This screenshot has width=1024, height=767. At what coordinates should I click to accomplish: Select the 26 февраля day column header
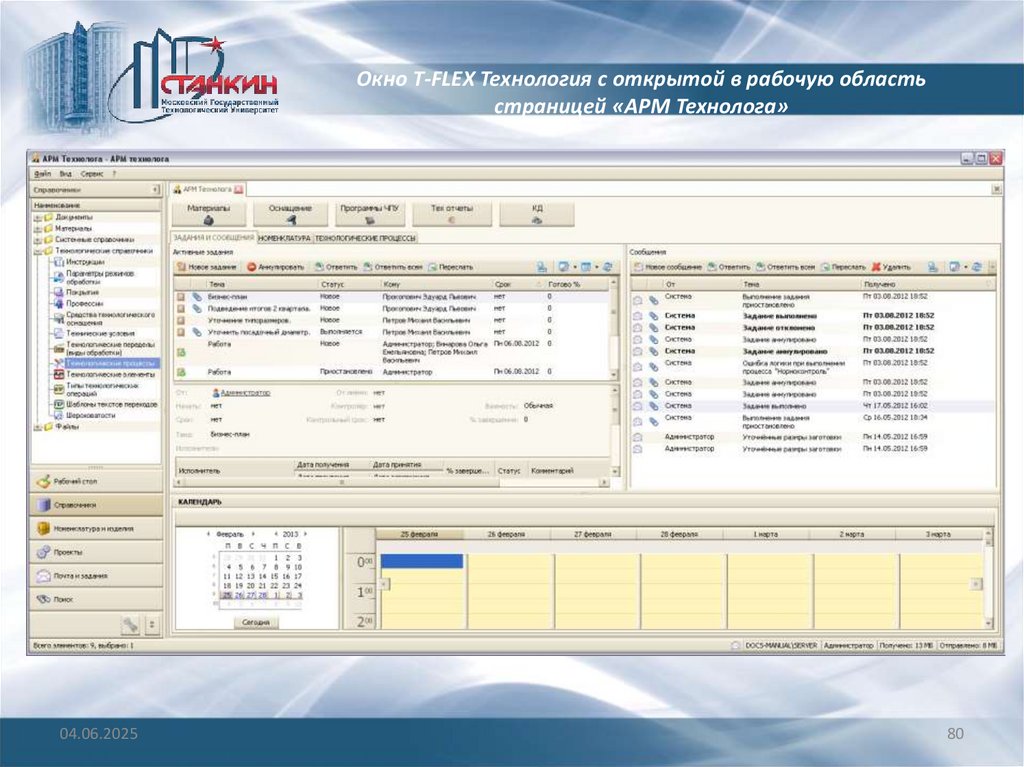coord(506,534)
